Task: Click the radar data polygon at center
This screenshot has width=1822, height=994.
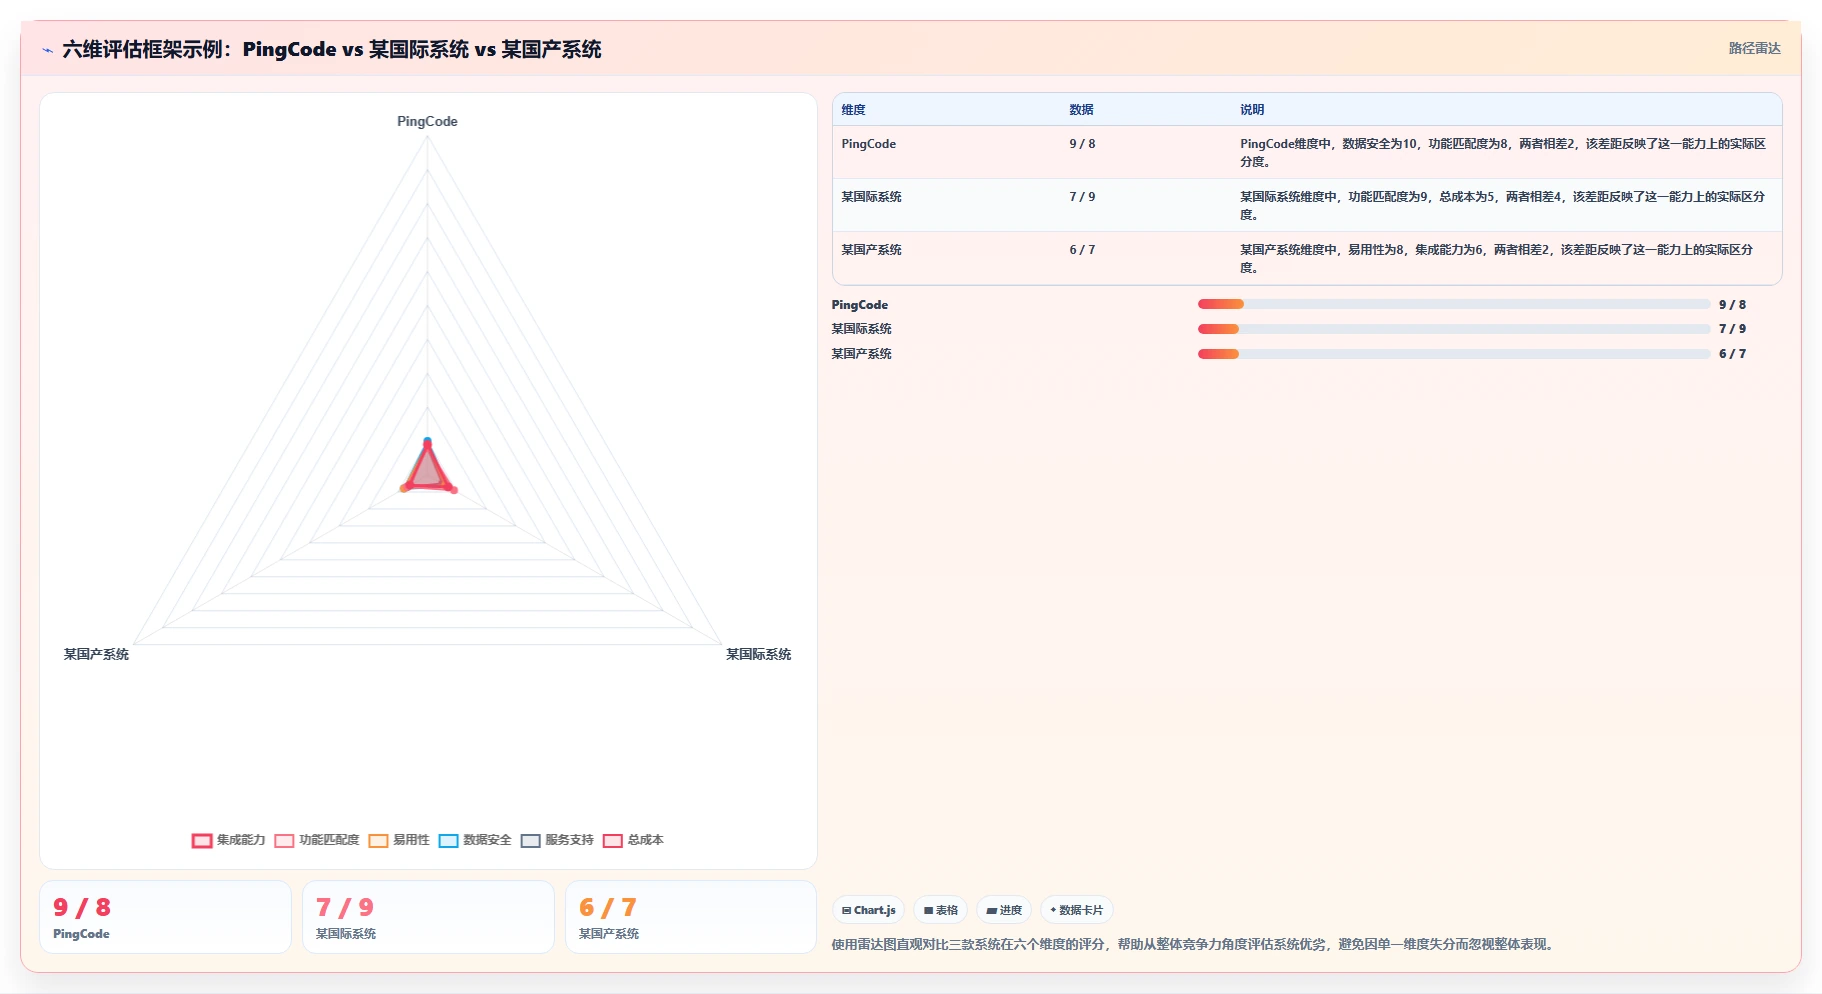Action: 428,472
